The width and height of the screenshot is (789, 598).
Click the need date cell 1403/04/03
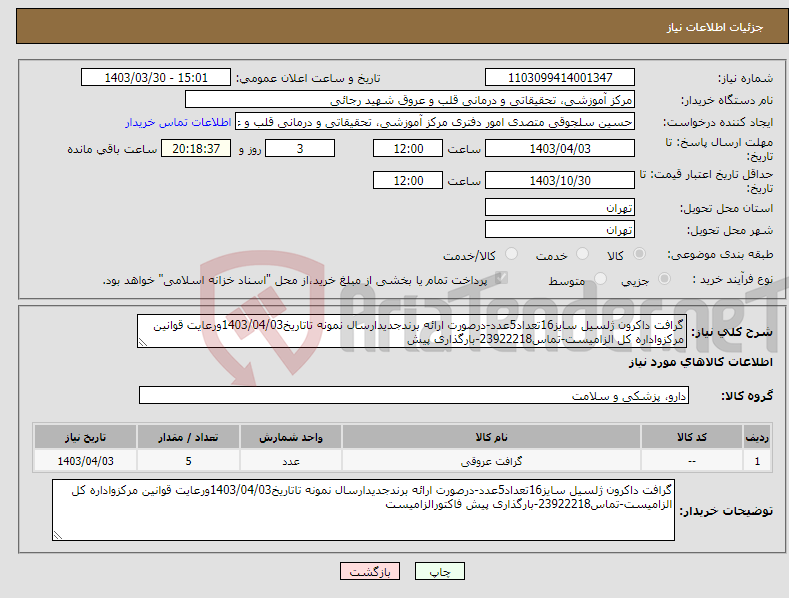pyautogui.click(x=86, y=461)
